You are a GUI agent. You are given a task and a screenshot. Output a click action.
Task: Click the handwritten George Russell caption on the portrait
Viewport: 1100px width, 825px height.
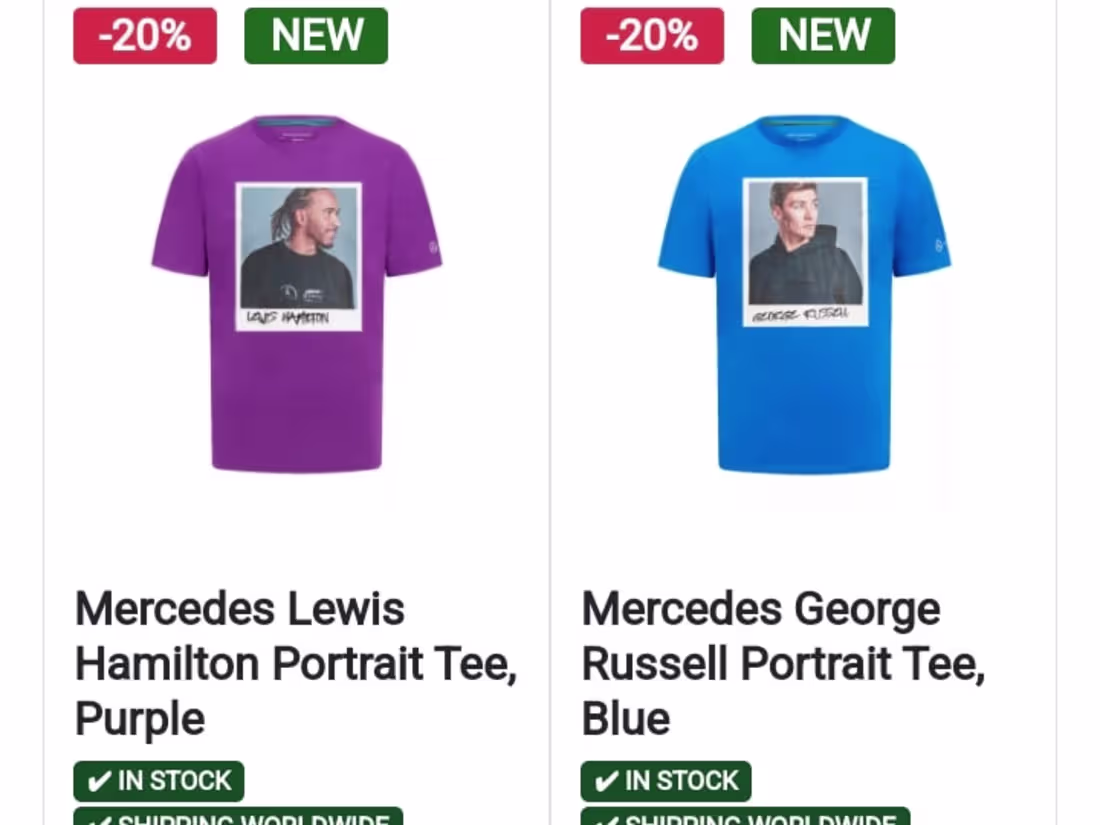[x=800, y=314]
